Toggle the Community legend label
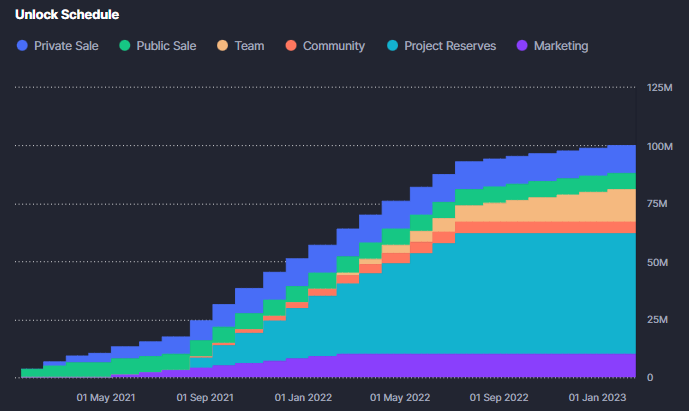Viewport: 689px width, 411px height. [x=333, y=46]
